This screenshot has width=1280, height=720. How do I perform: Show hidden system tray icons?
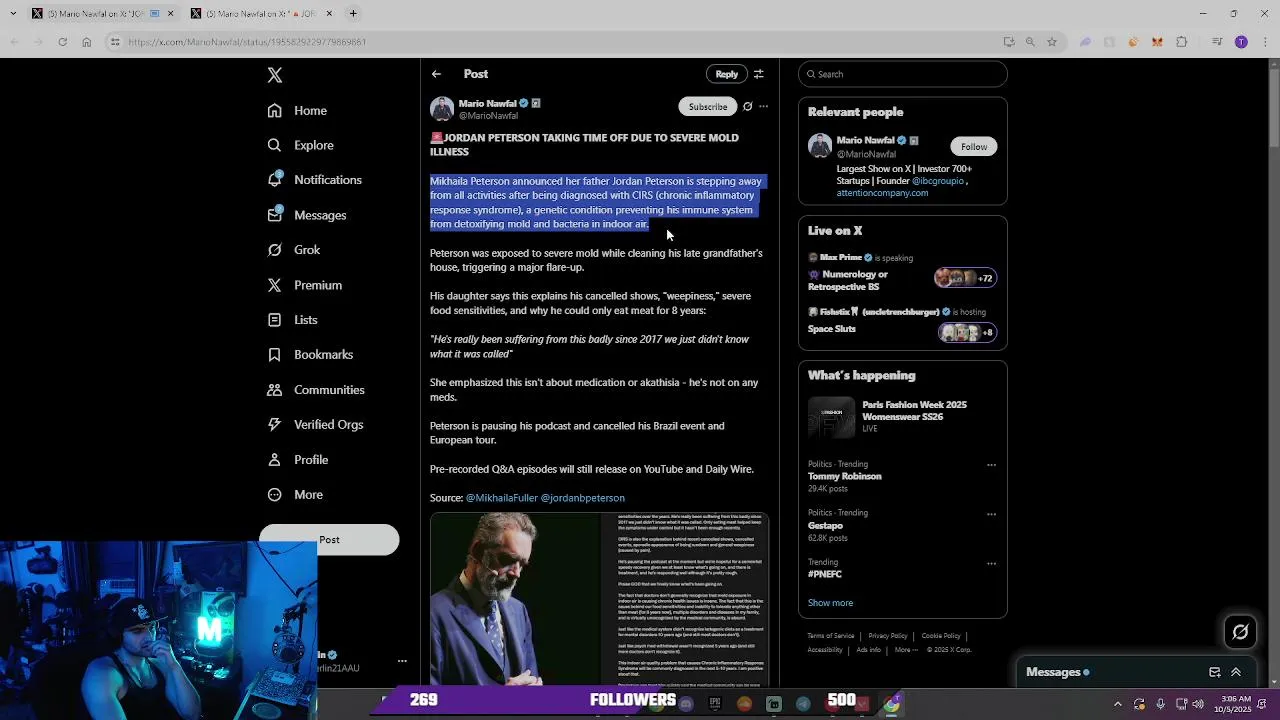tap(1118, 704)
